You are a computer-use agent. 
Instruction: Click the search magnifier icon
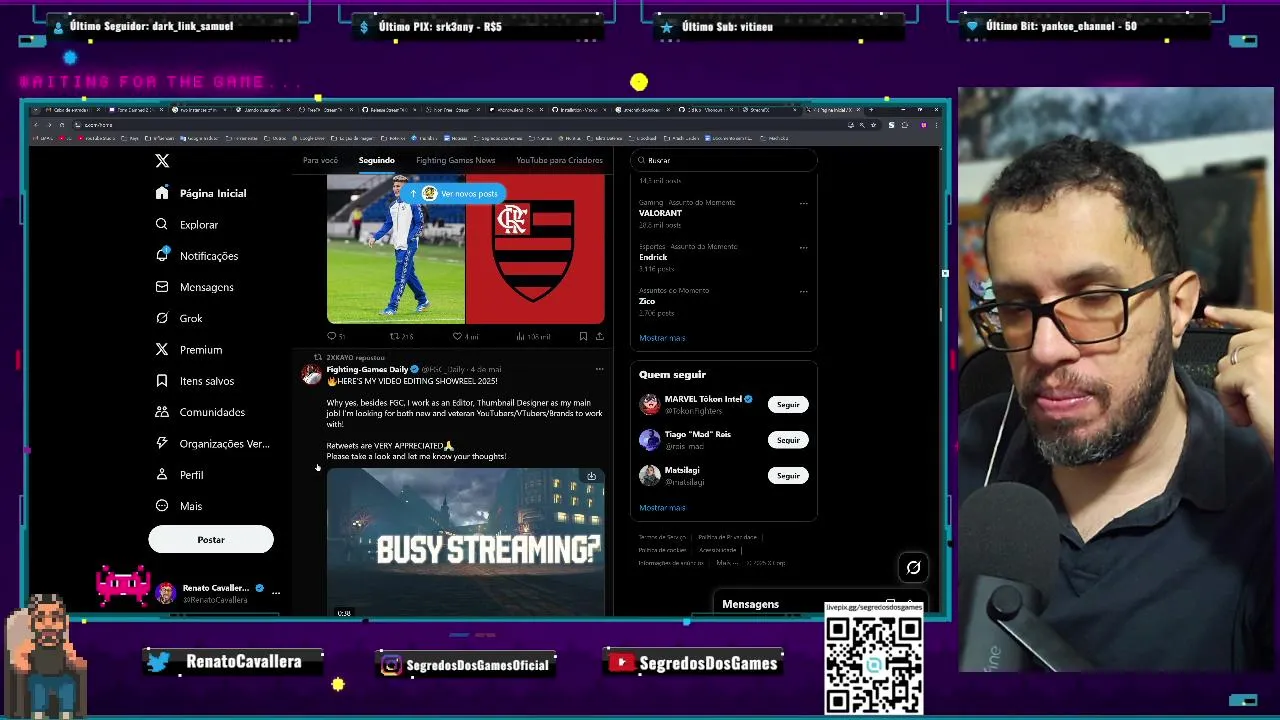coord(641,160)
